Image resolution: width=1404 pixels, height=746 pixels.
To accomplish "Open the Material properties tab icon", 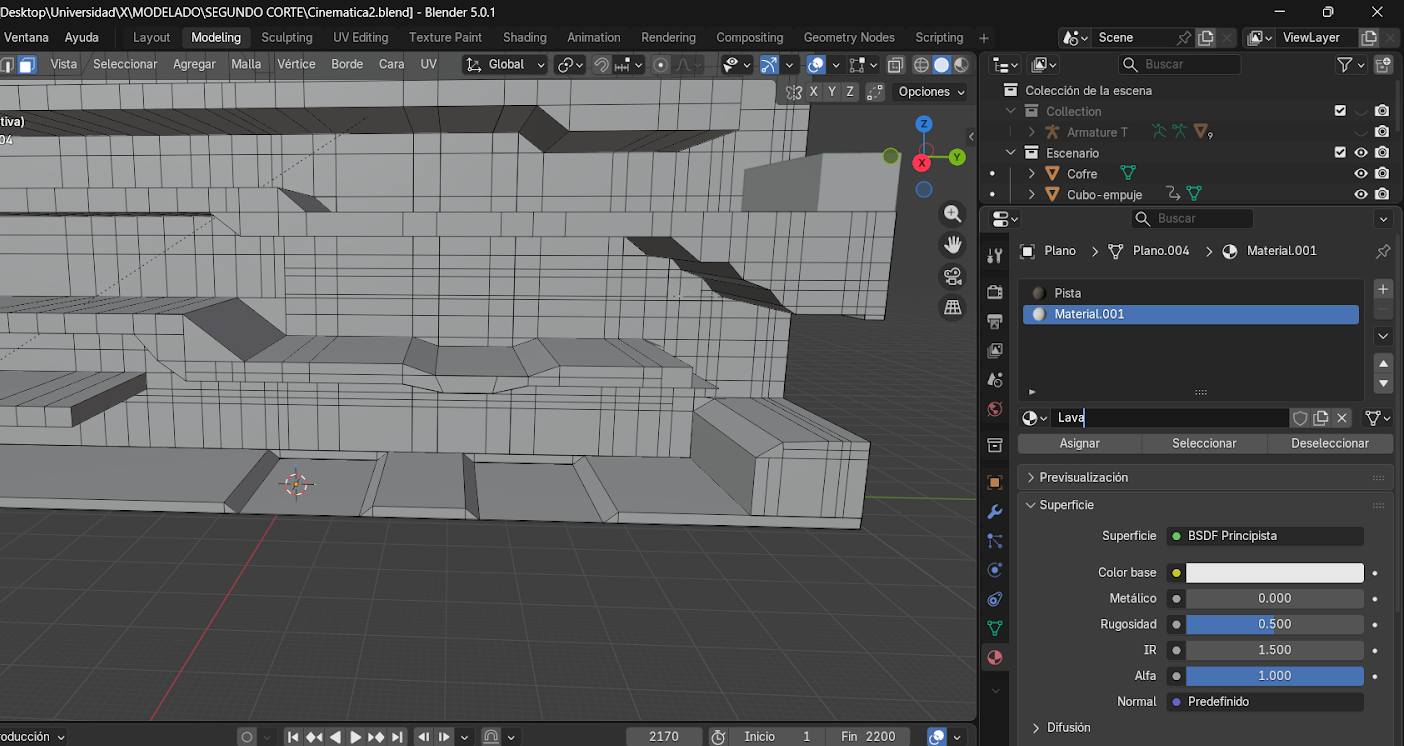I will [994, 657].
